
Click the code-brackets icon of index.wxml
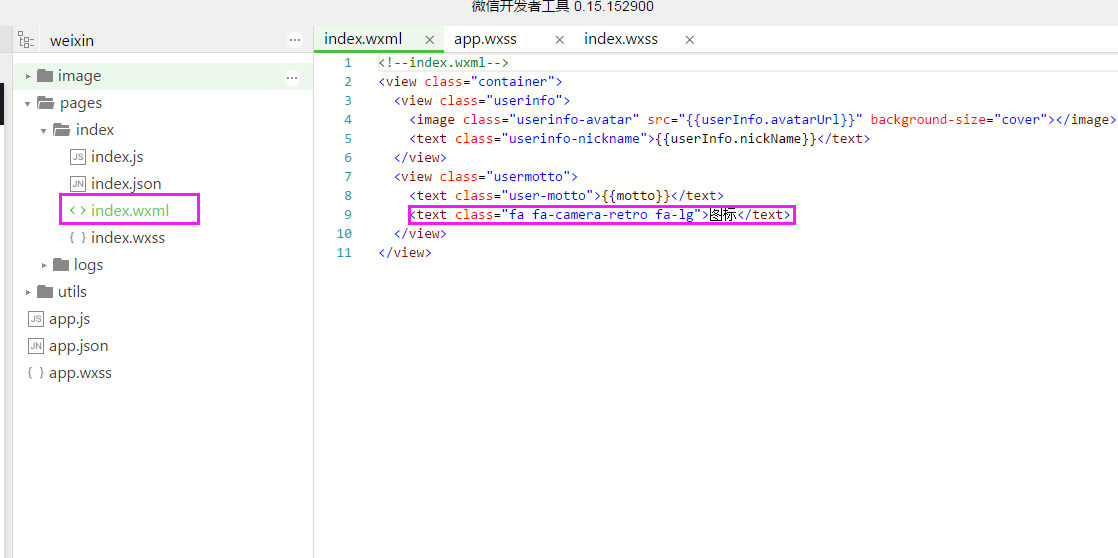click(78, 210)
